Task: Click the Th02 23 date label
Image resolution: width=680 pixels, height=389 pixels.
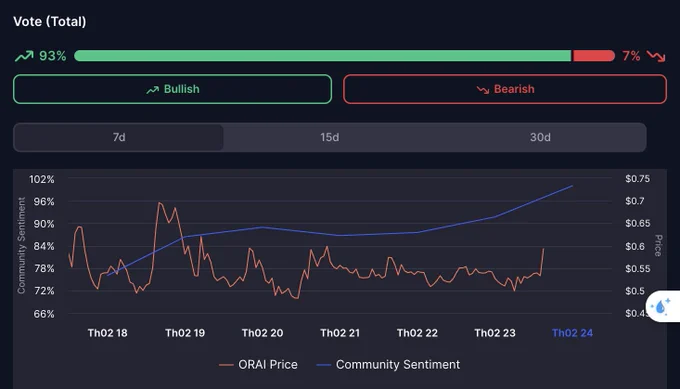Action: (x=495, y=333)
